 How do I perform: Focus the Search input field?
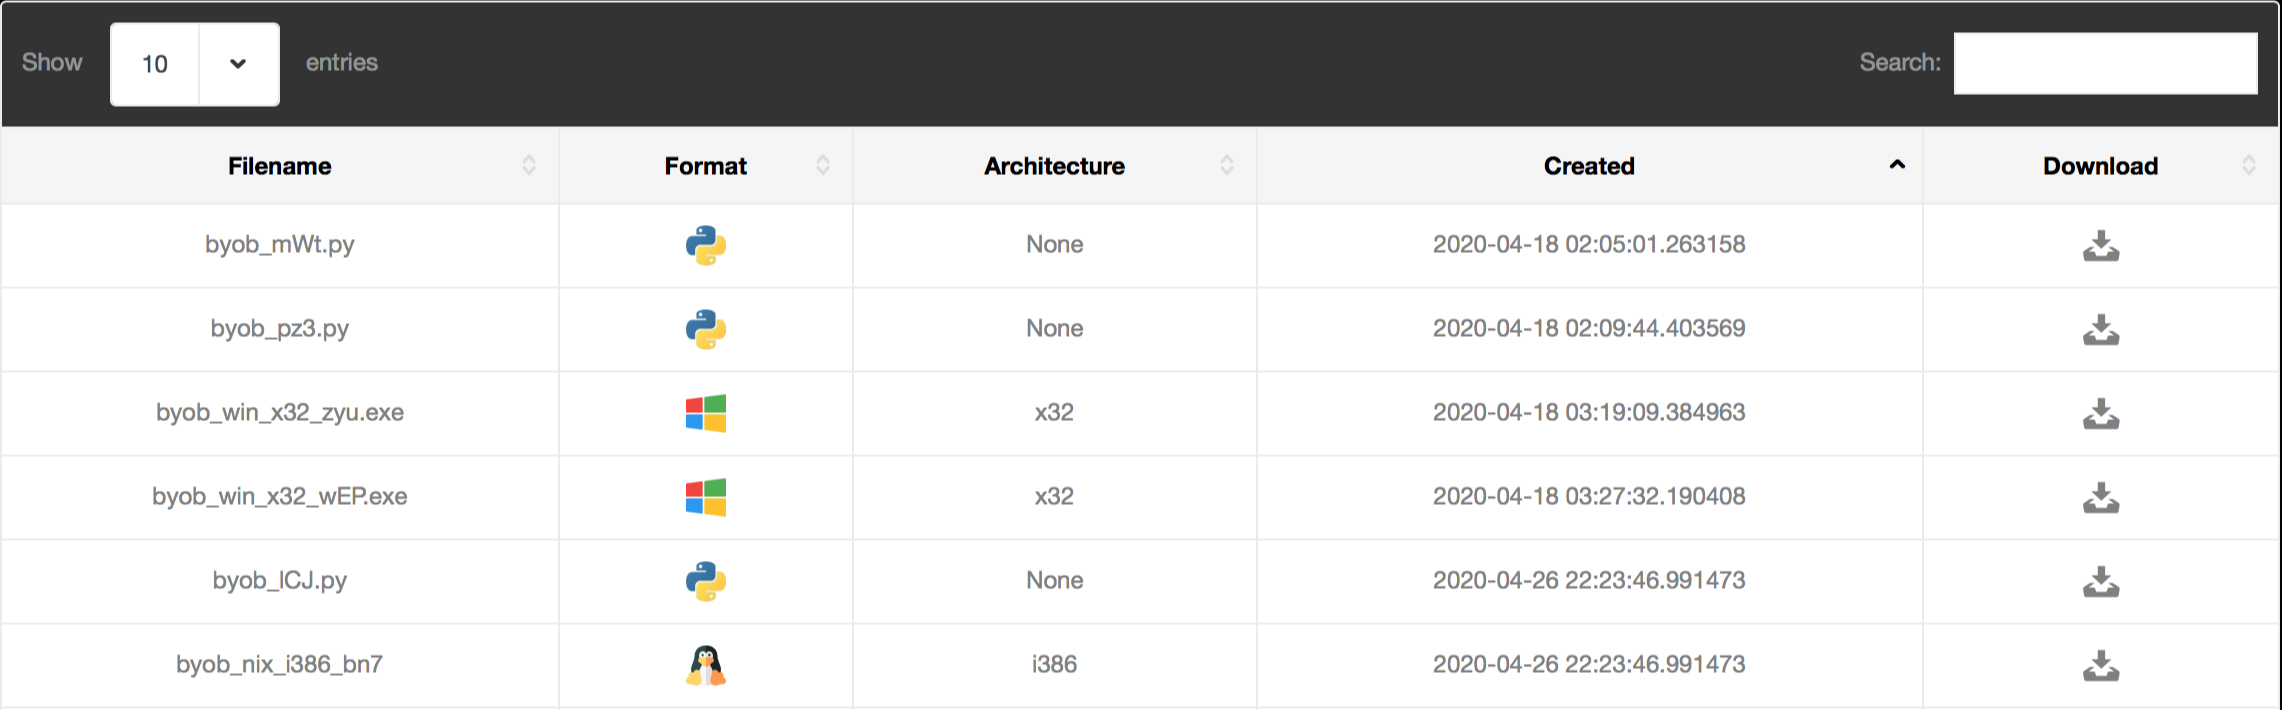pyautogui.click(x=2106, y=63)
